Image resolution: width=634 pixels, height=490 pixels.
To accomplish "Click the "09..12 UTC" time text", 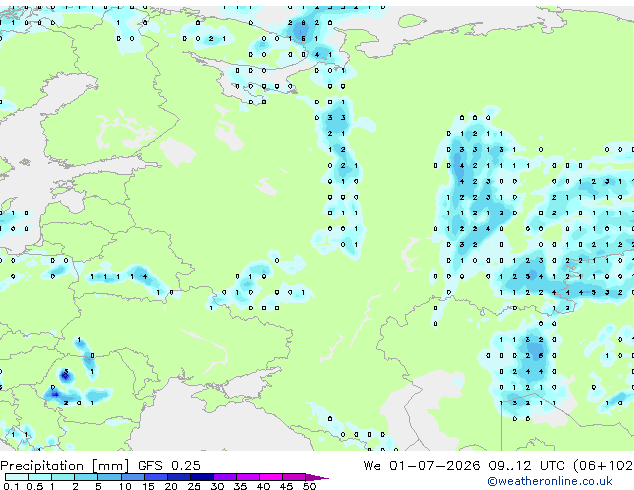I will click(526, 466).
